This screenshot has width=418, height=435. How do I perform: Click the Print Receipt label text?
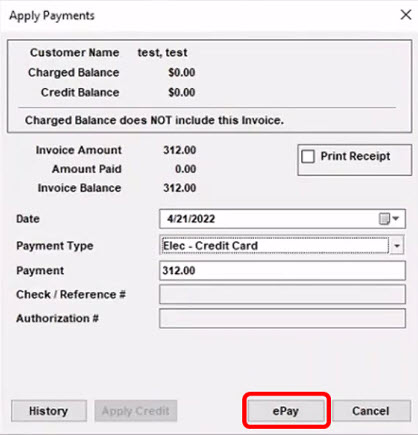[x=355, y=156]
